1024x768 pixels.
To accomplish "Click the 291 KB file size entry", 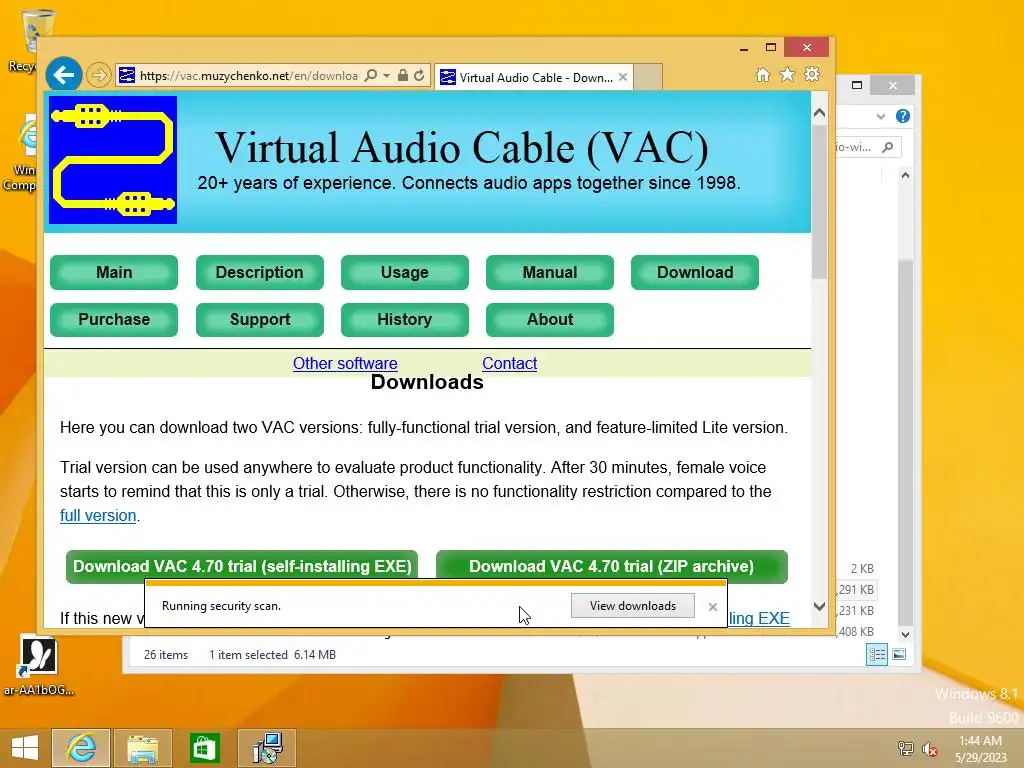I will 856,589.
